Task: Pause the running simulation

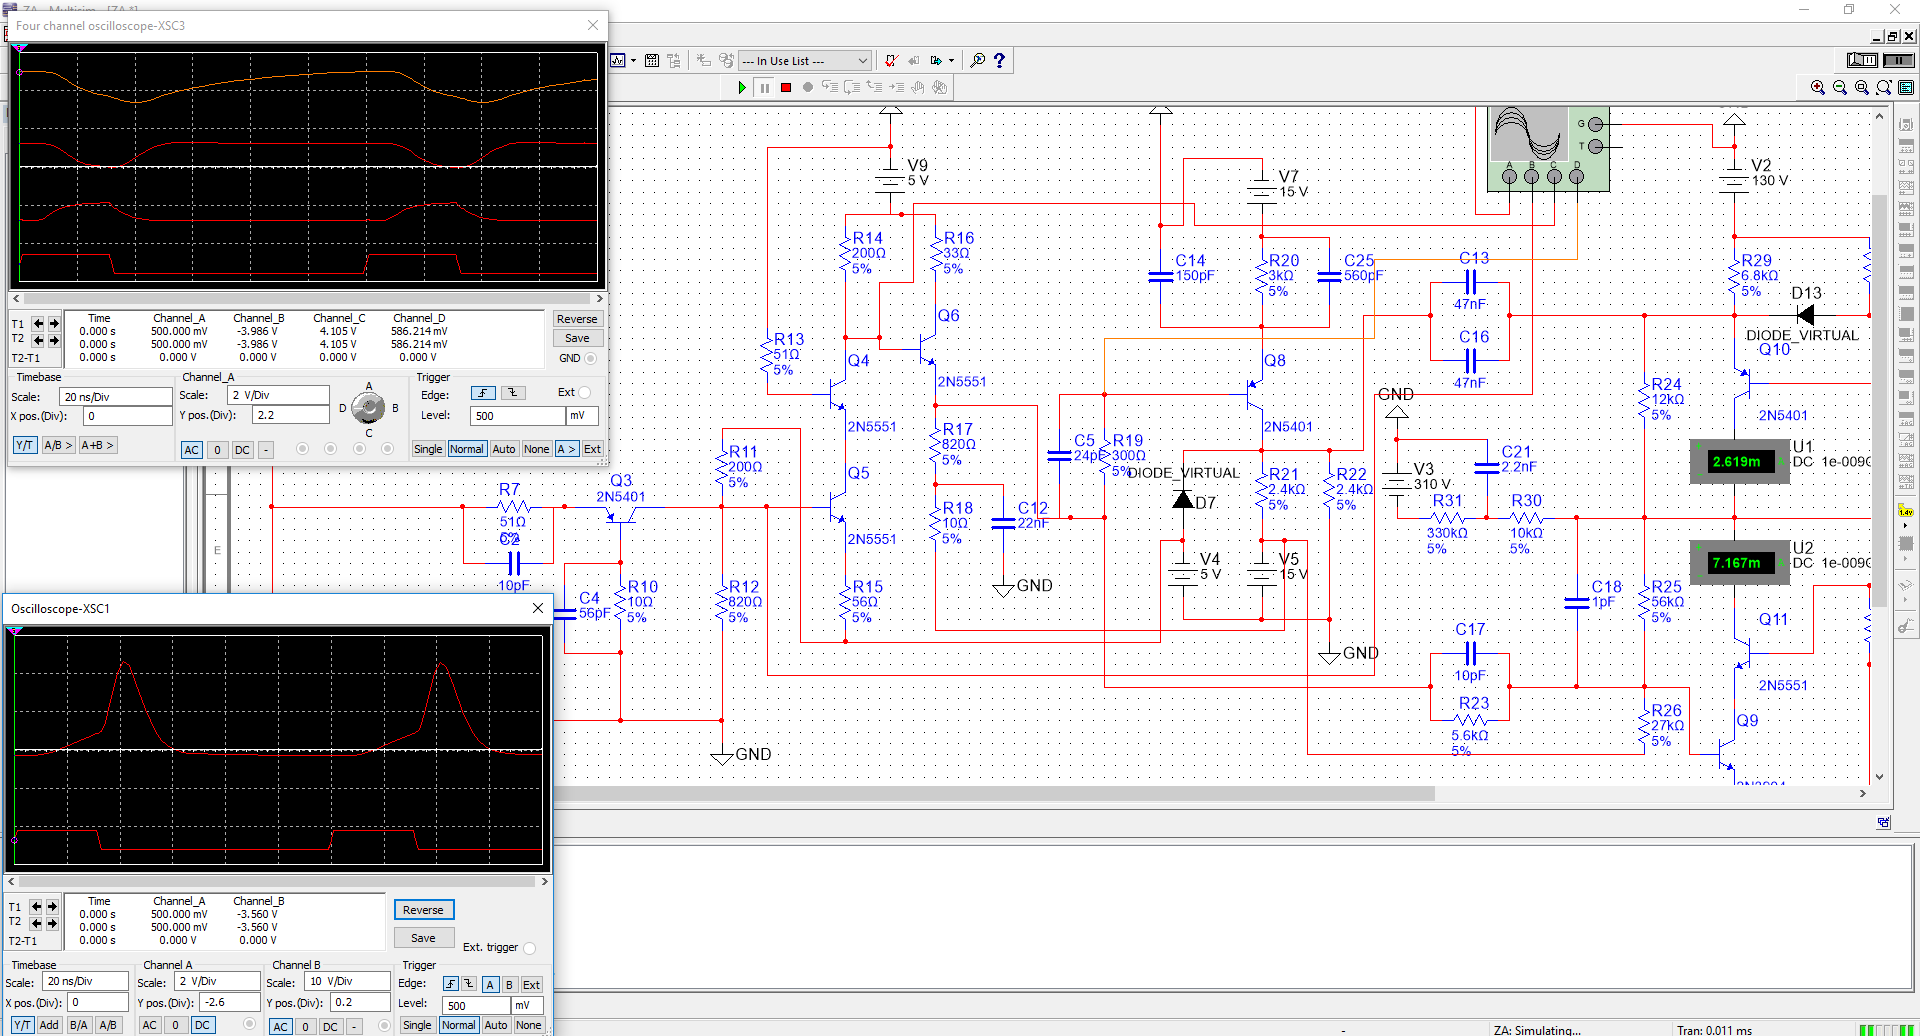Action: coord(765,88)
